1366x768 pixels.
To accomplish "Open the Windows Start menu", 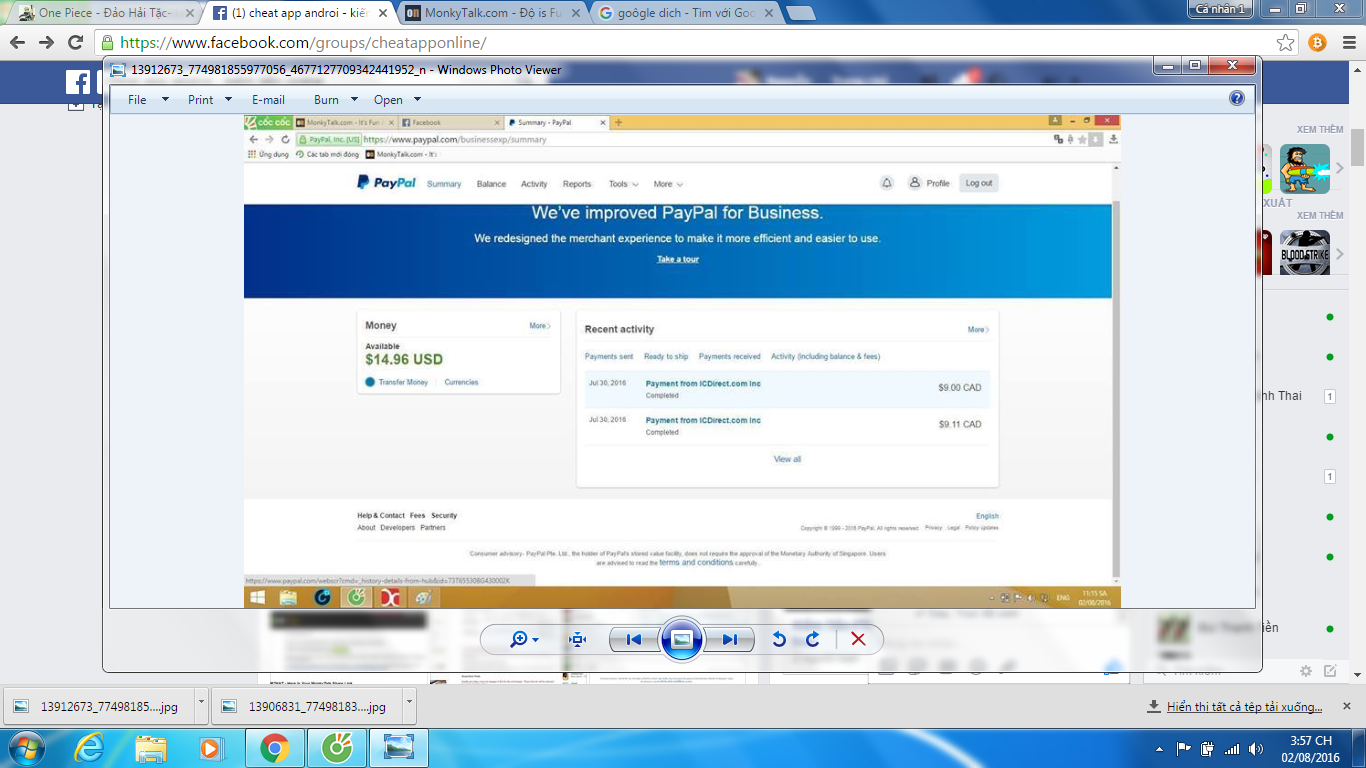I will click(25, 748).
